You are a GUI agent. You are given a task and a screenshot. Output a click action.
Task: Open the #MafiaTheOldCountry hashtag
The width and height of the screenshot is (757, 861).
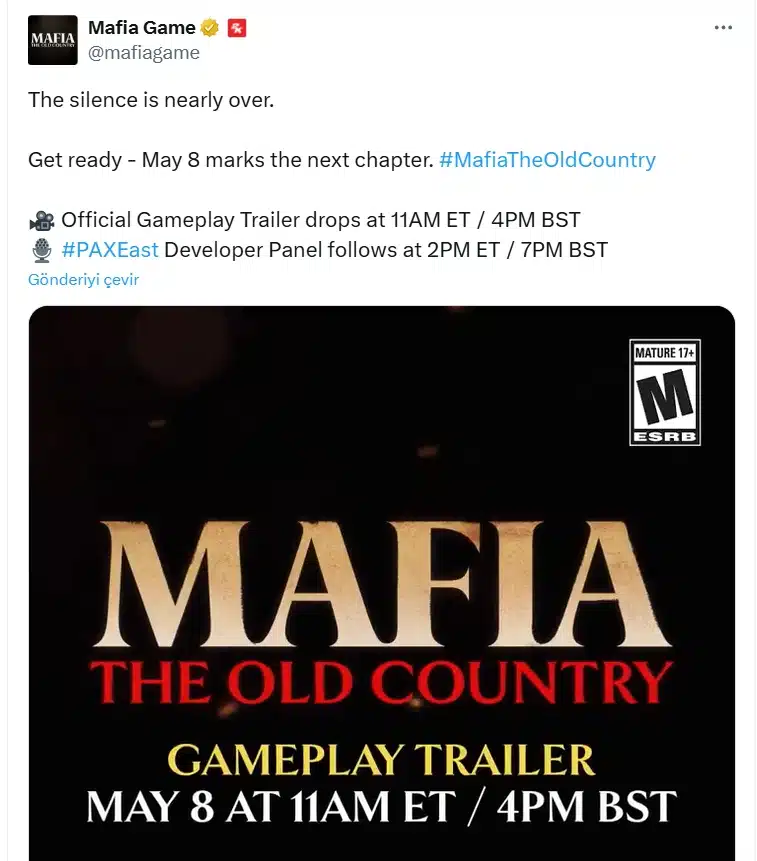(547, 160)
